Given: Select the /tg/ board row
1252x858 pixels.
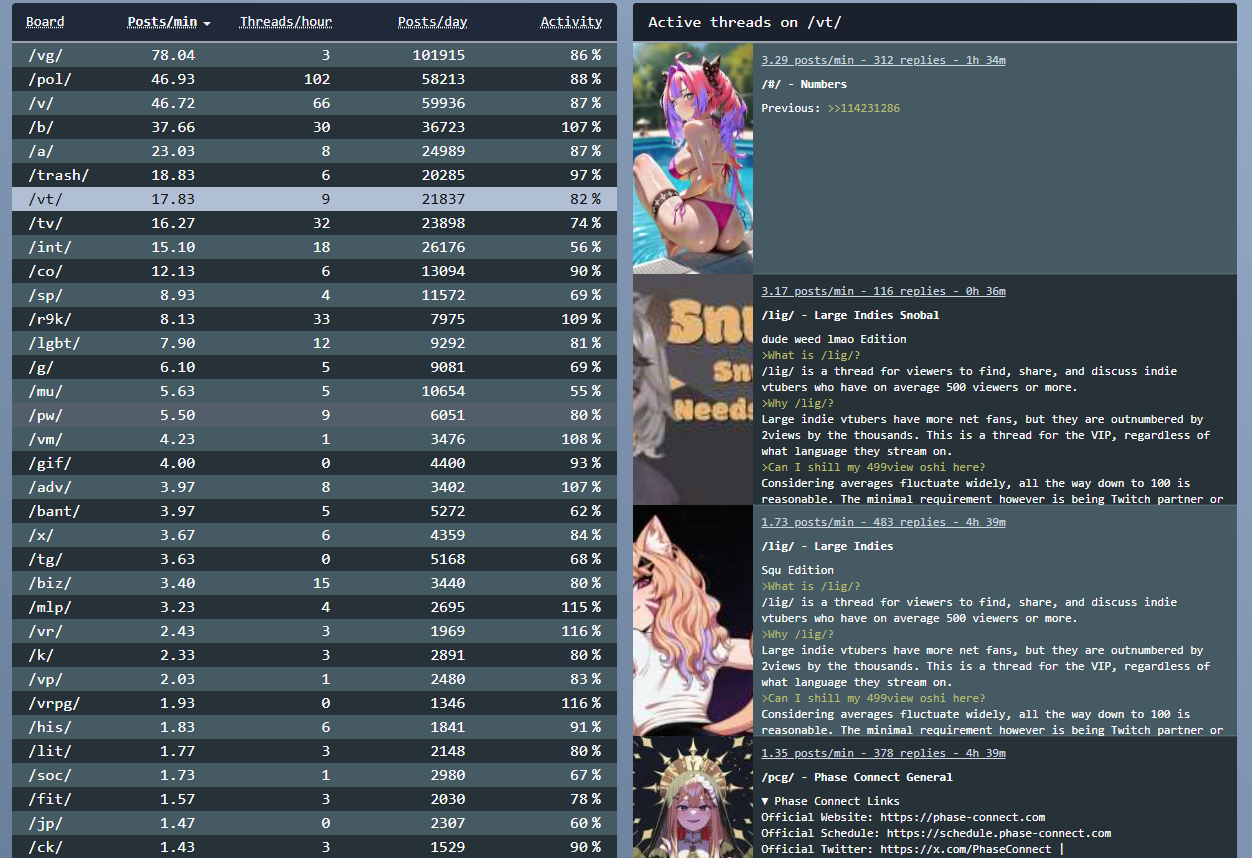Looking at the screenshot, I should coord(314,559).
